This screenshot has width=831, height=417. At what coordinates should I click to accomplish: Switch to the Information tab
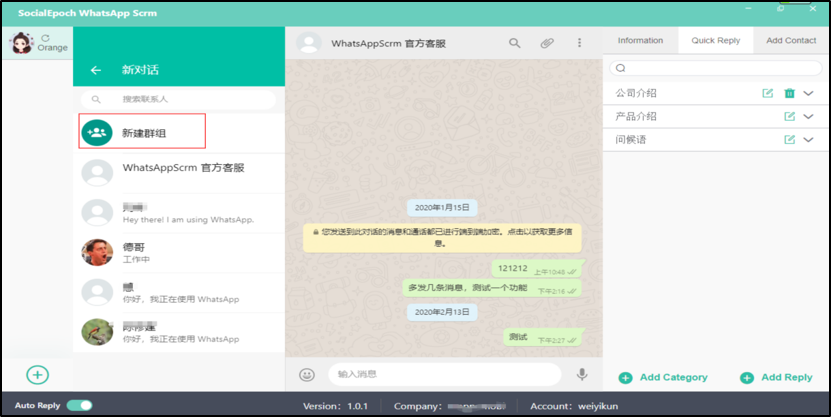point(640,41)
